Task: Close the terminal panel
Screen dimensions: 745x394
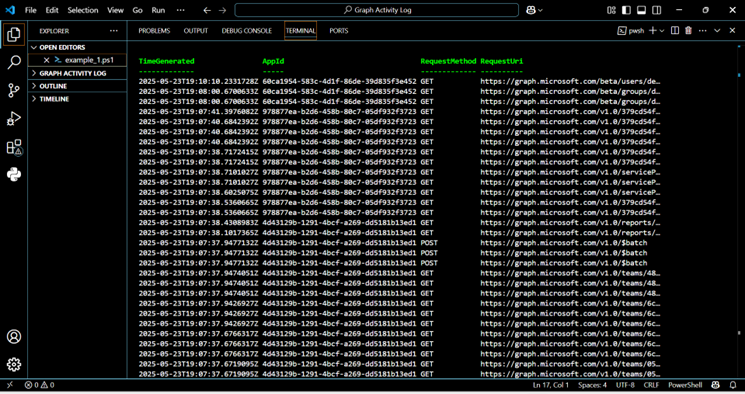Action: tap(732, 30)
